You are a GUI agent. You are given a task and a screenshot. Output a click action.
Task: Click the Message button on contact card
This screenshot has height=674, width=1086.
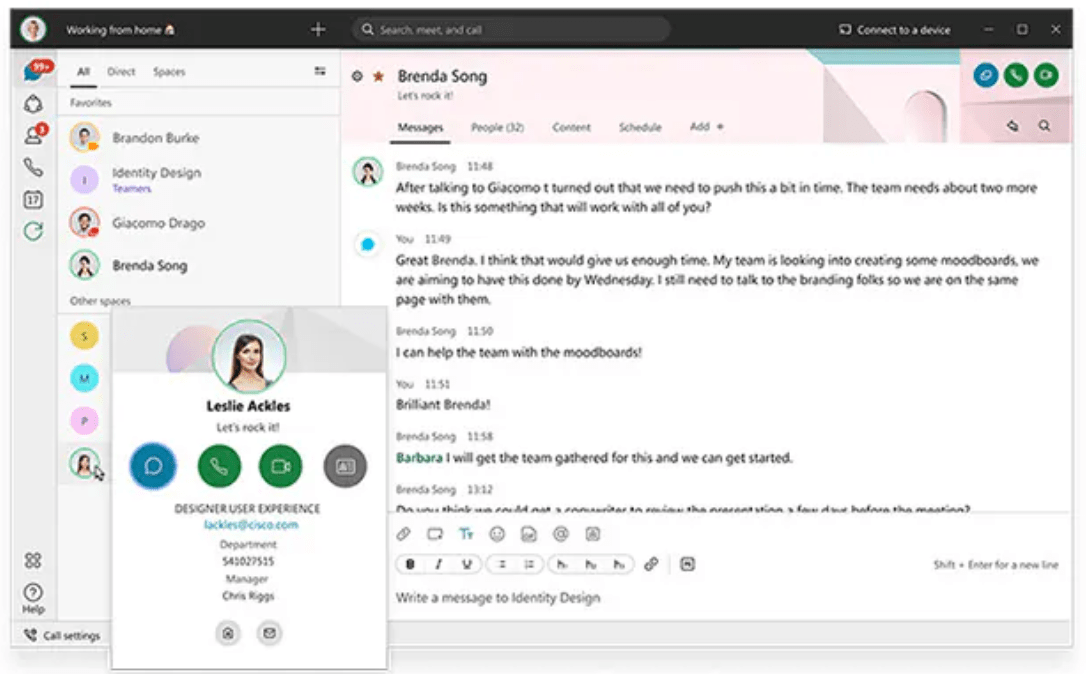click(x=153, y=466)
